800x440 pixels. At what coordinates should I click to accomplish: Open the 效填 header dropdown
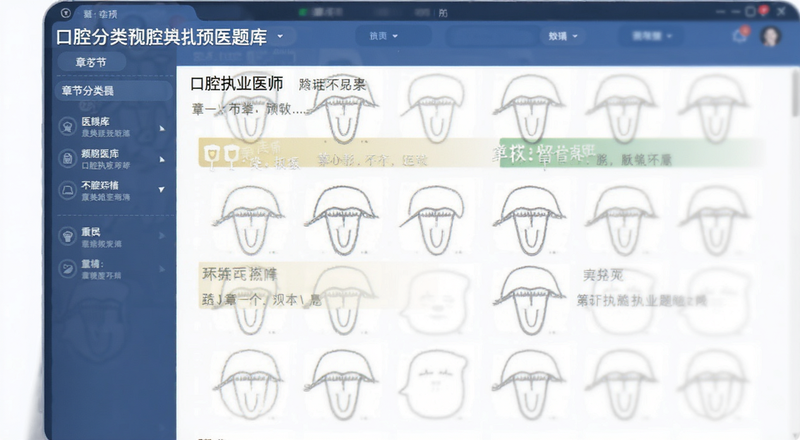[x=563, y=36]
